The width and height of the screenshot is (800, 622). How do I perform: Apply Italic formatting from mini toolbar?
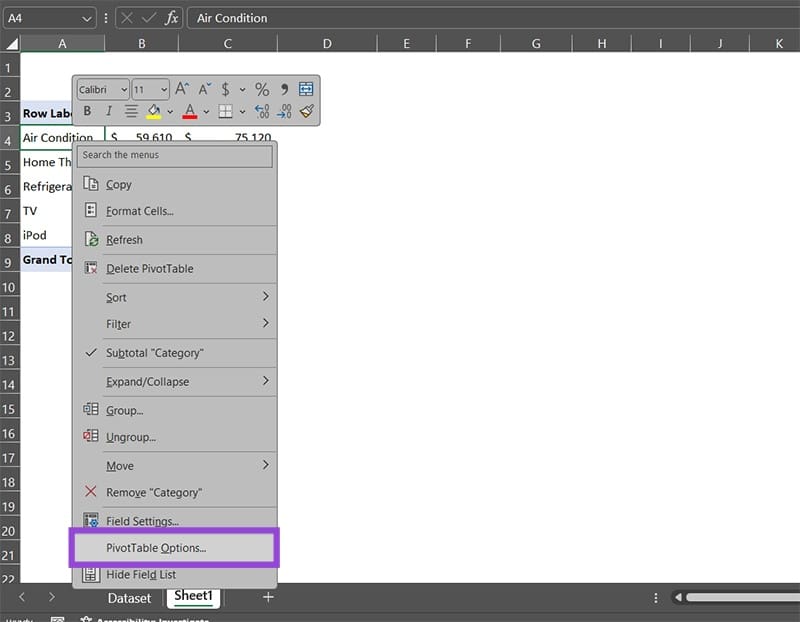click(108, 111)
